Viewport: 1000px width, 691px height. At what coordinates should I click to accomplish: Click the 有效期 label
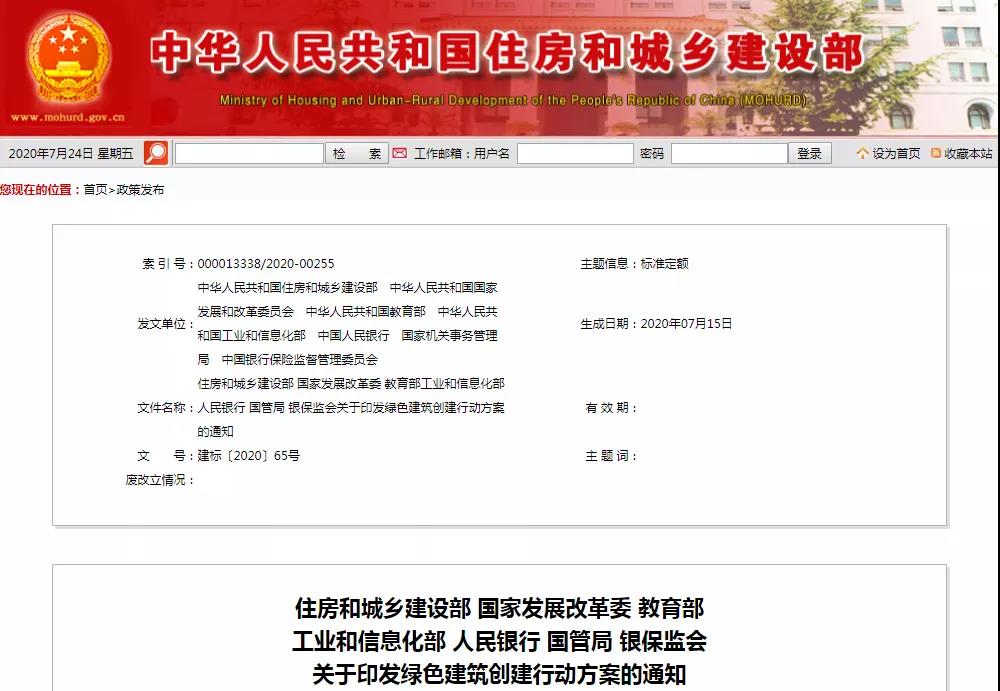610,408
